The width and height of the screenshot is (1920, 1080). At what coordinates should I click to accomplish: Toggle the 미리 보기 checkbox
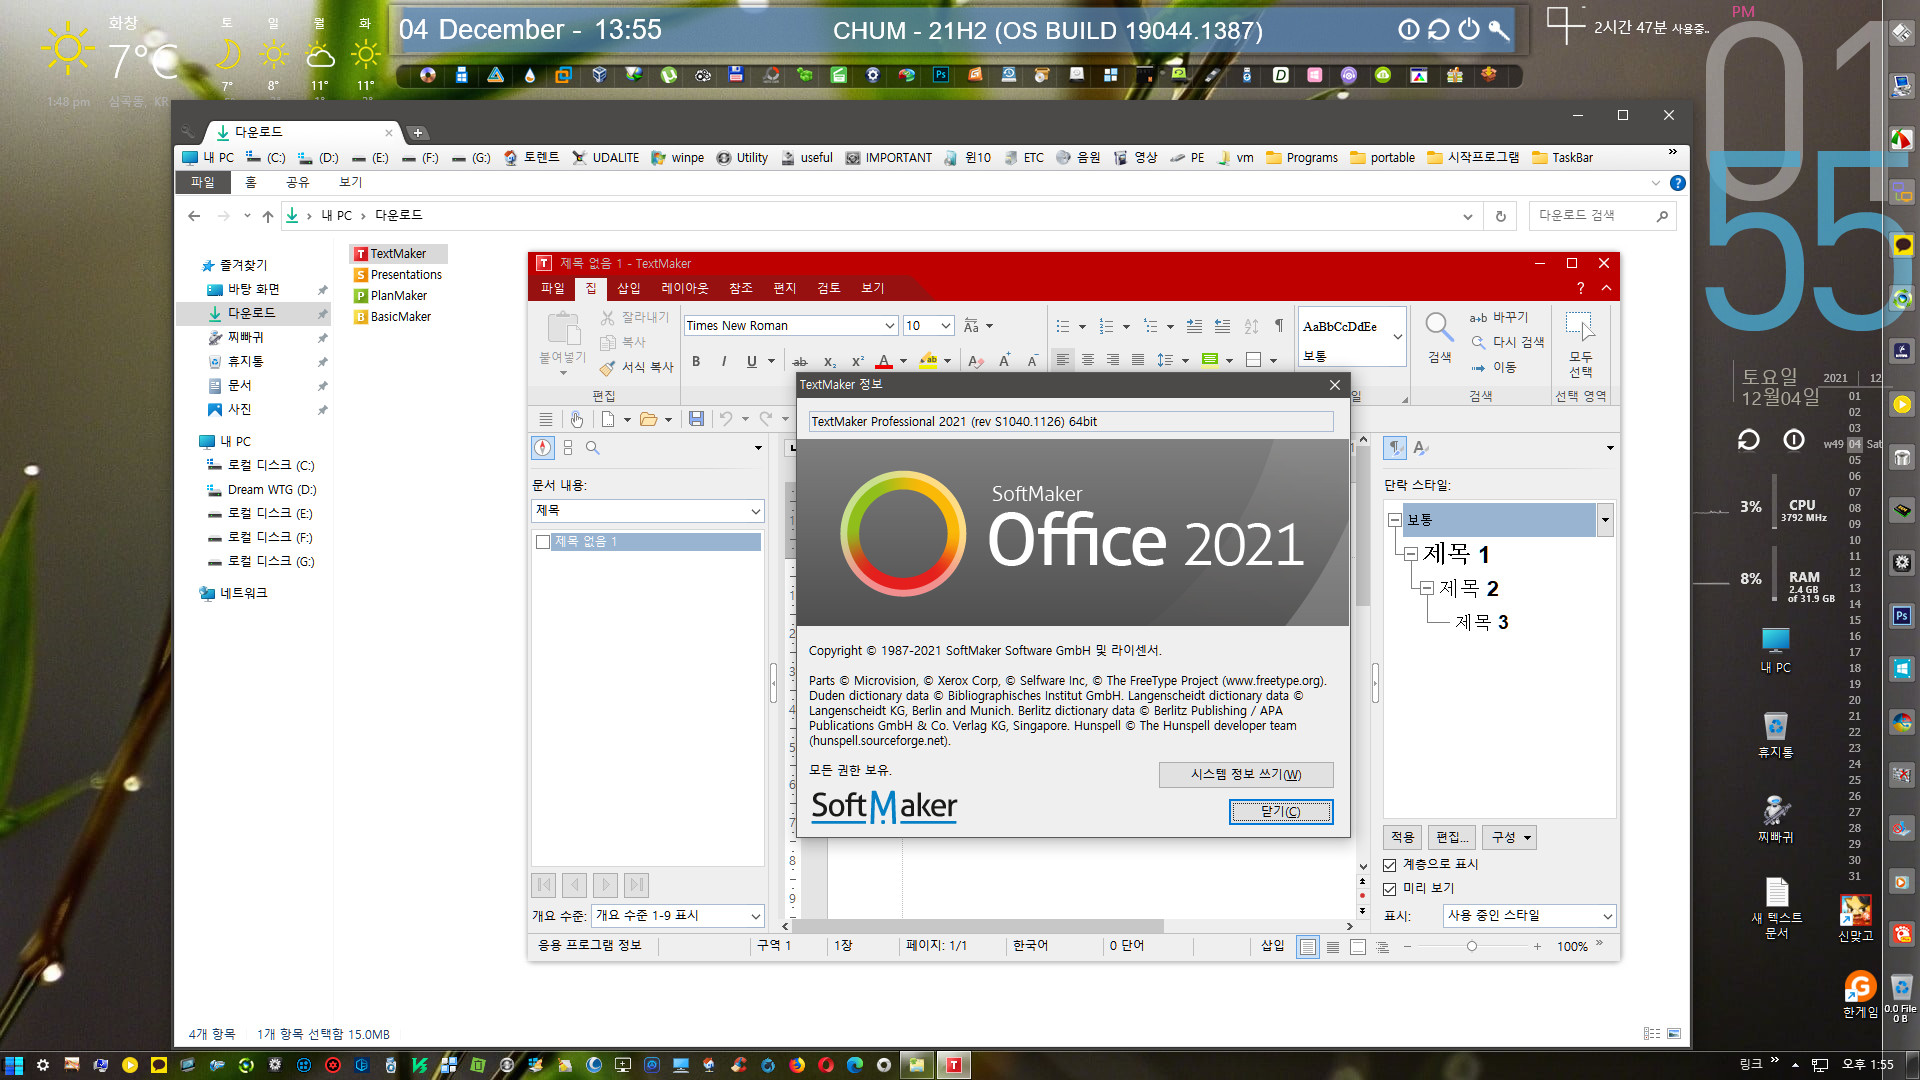coord(1390,889)
